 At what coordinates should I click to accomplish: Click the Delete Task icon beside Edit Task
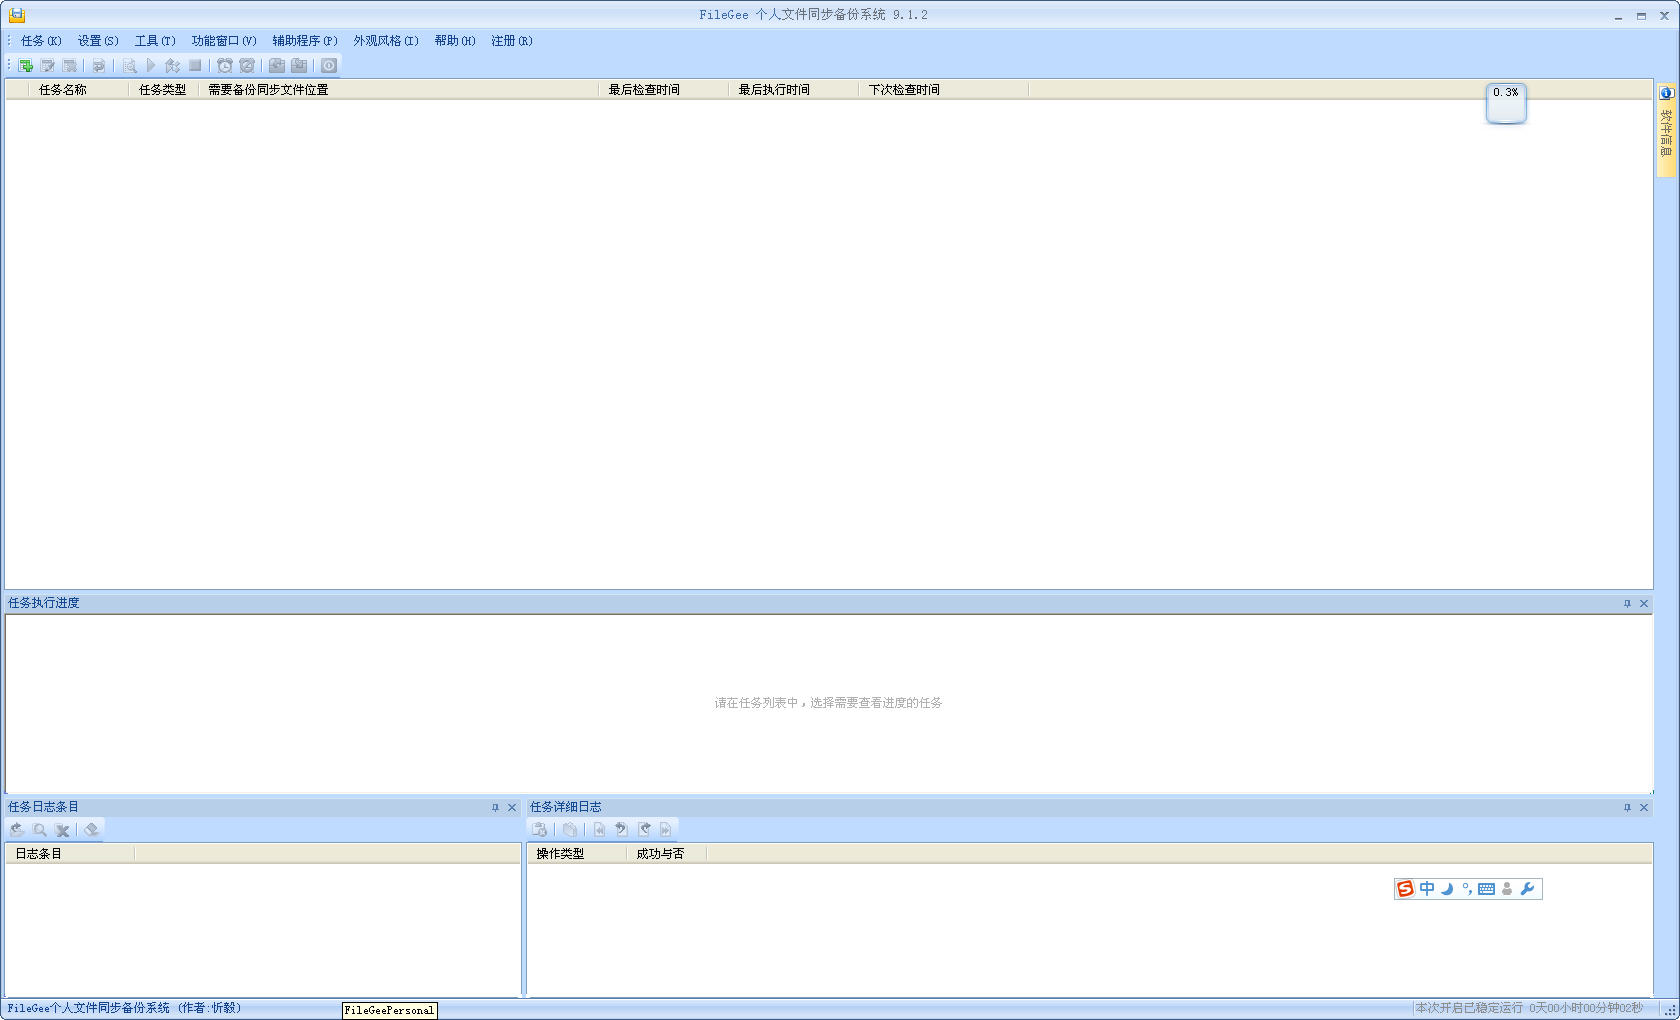(x=70, y=66)
